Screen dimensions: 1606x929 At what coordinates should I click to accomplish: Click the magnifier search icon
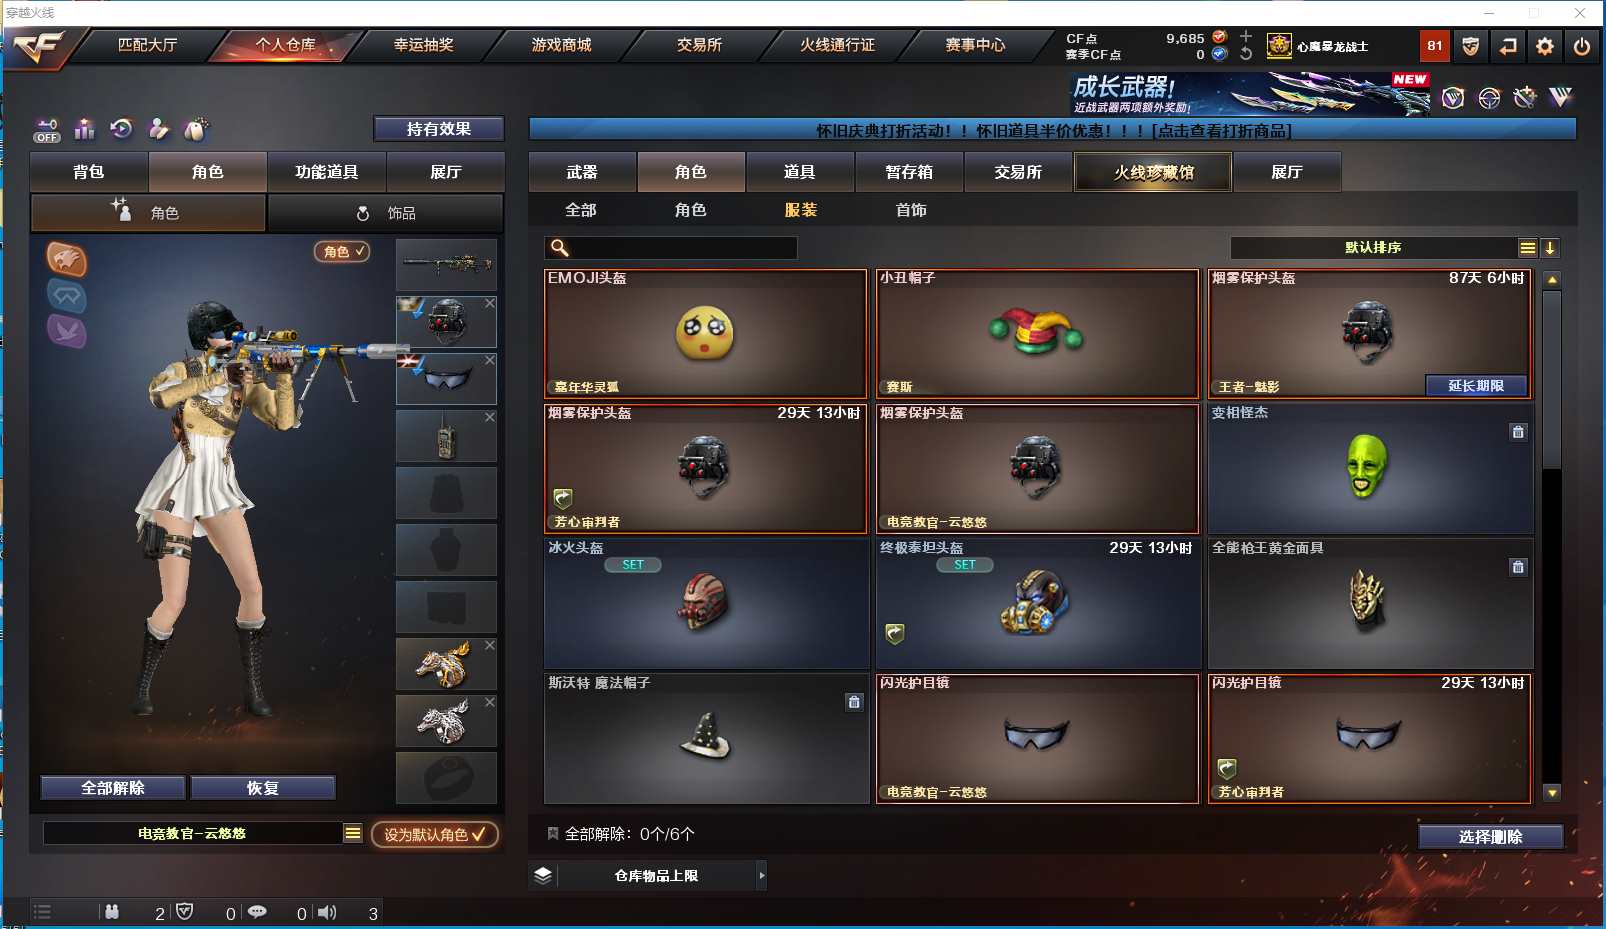(560, 248)
